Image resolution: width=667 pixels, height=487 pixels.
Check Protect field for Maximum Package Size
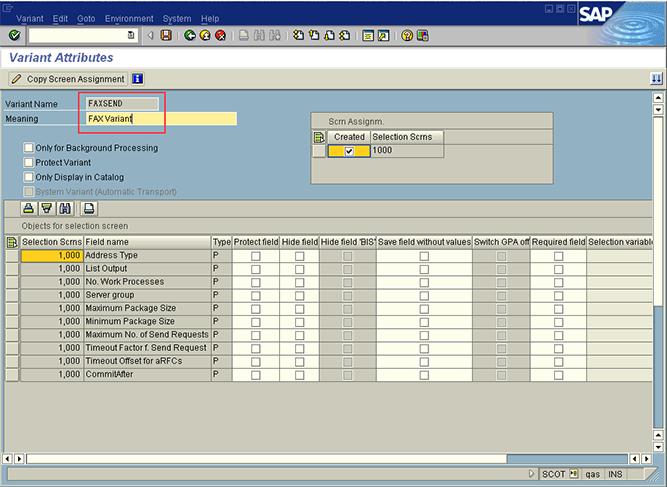point(256,309)
